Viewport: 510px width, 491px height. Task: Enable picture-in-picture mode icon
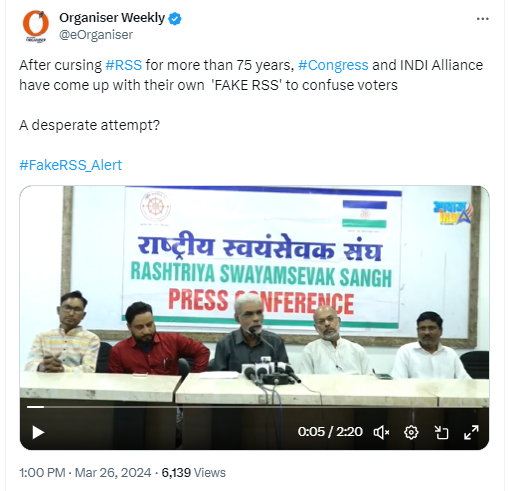click(x=441, y=432)
